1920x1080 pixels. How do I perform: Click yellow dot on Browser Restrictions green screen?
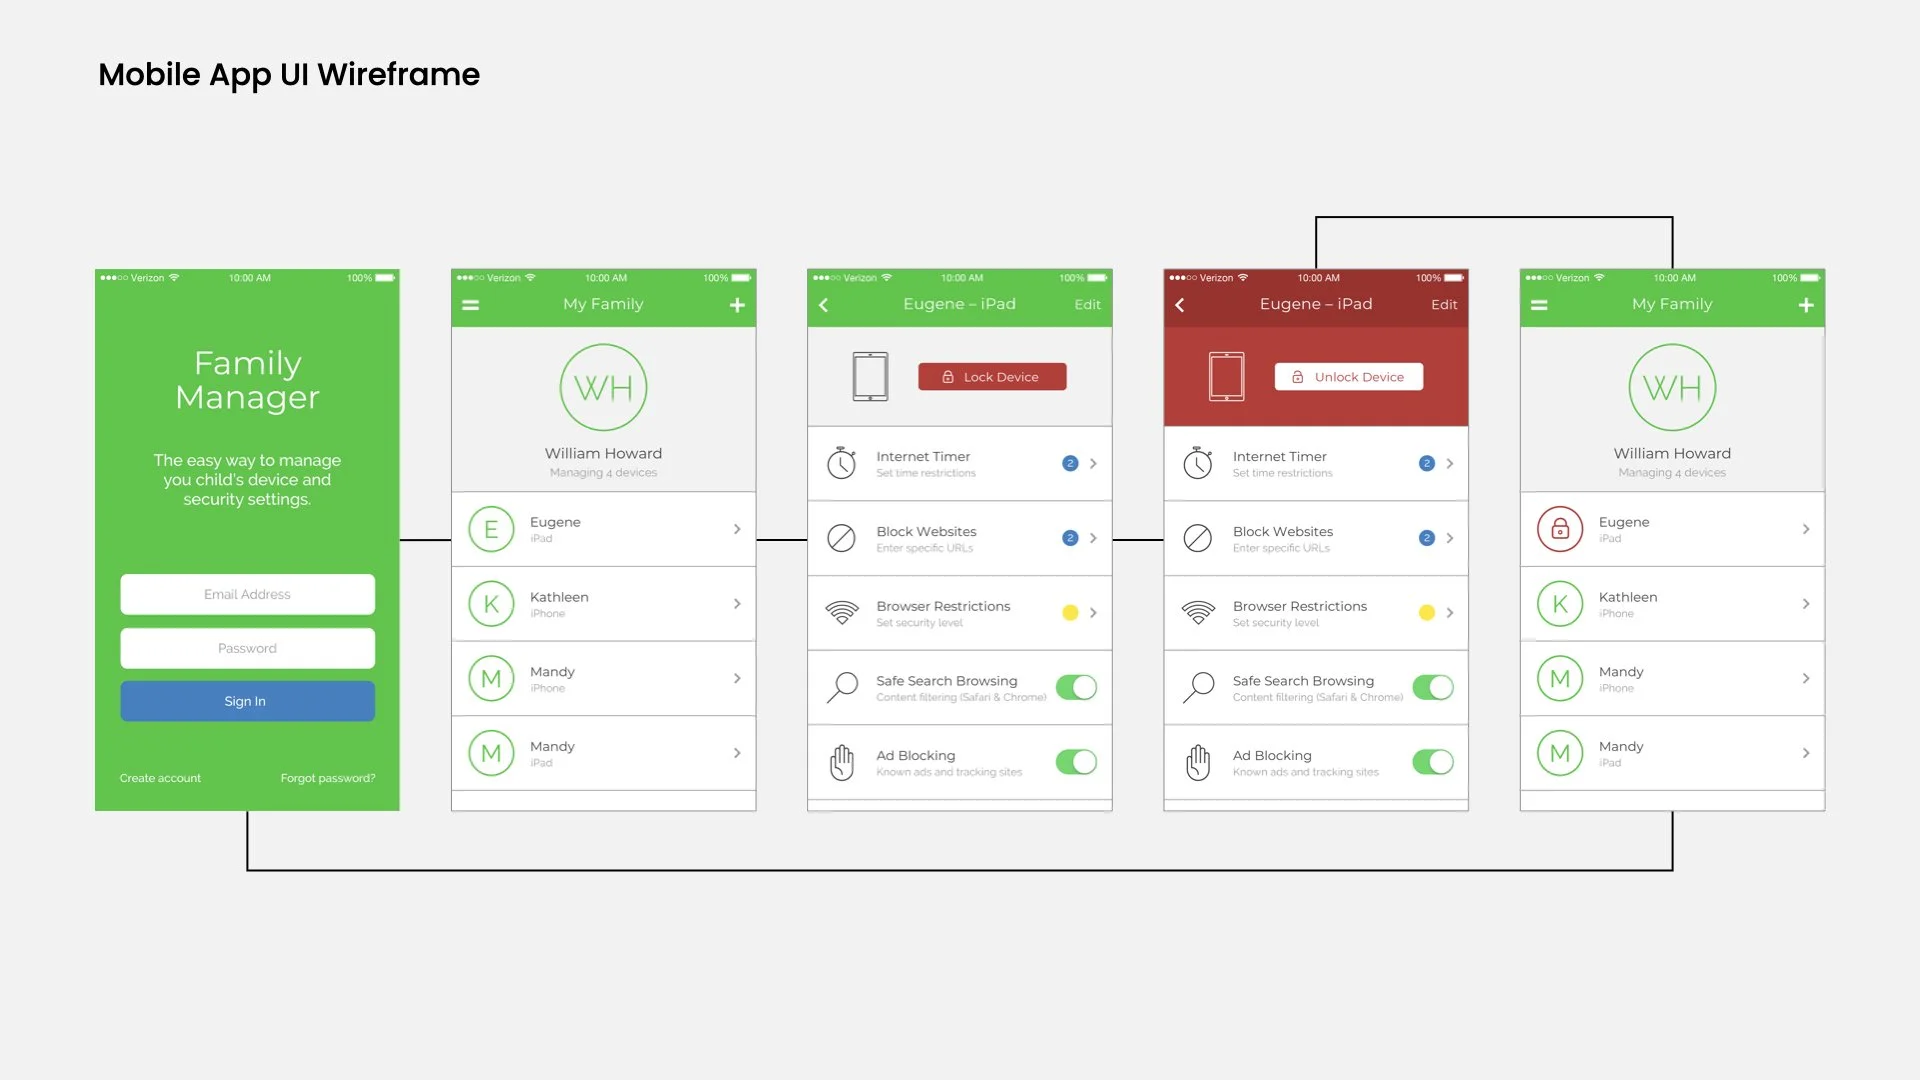pyautogui.click(x=1070, y=612)
